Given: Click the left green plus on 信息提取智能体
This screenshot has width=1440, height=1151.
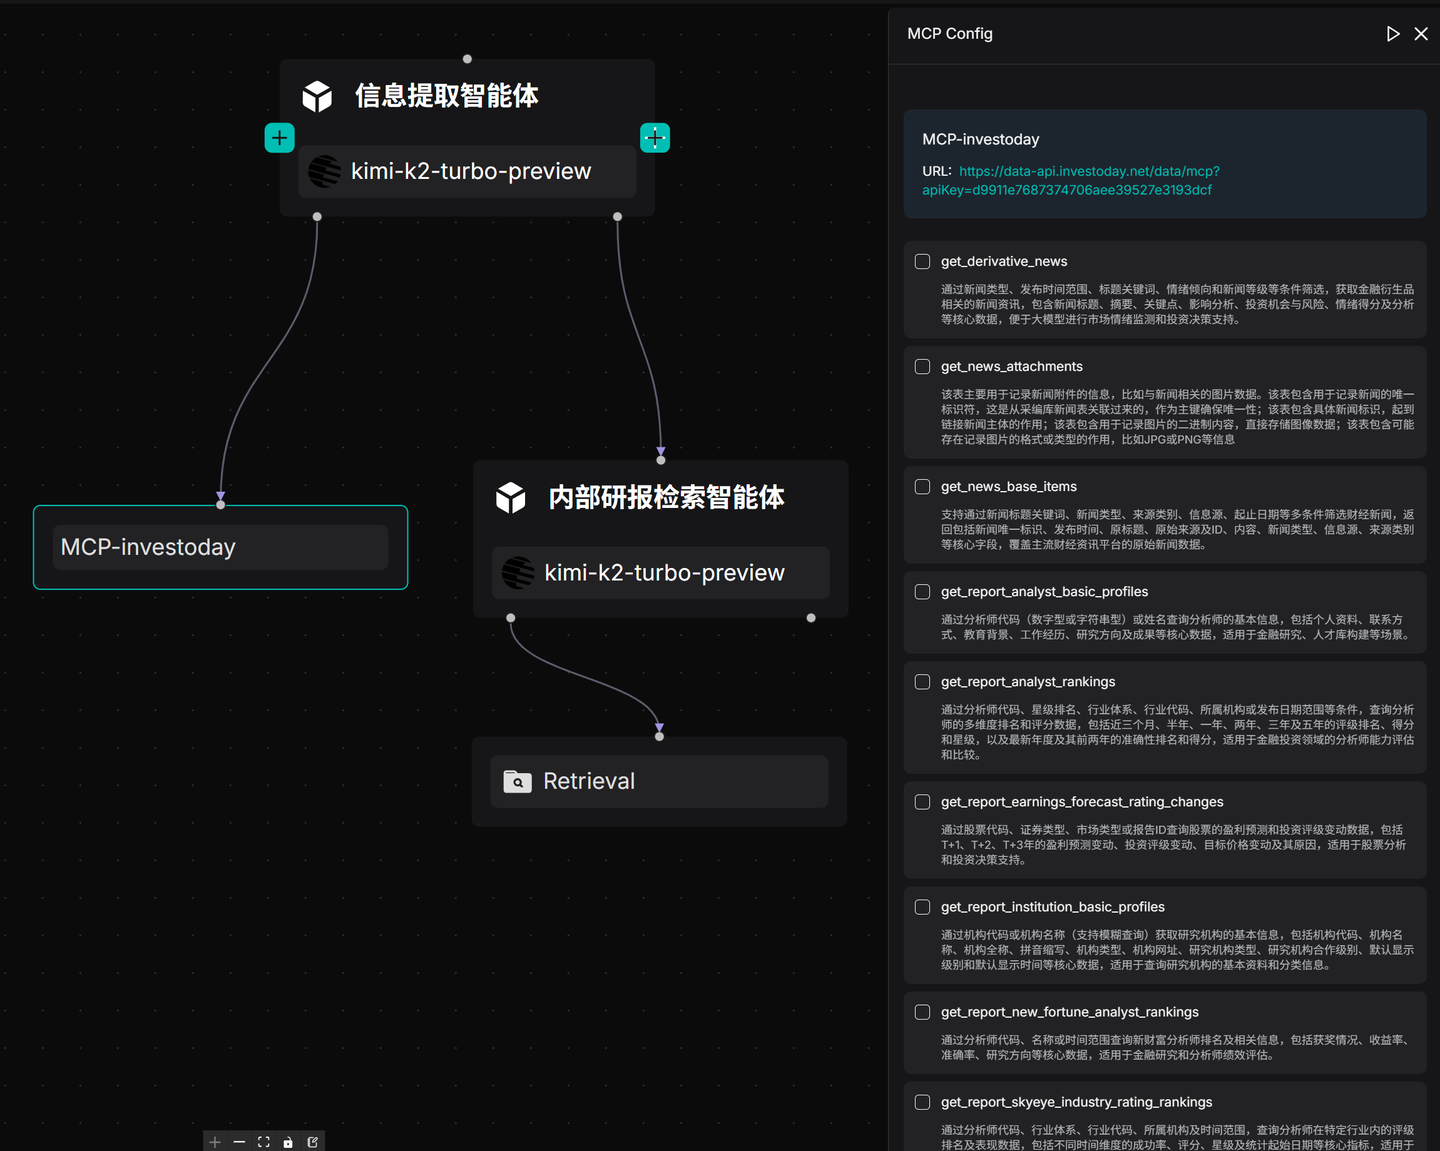Looking at the screenshot, I should (x=279, y=137).
